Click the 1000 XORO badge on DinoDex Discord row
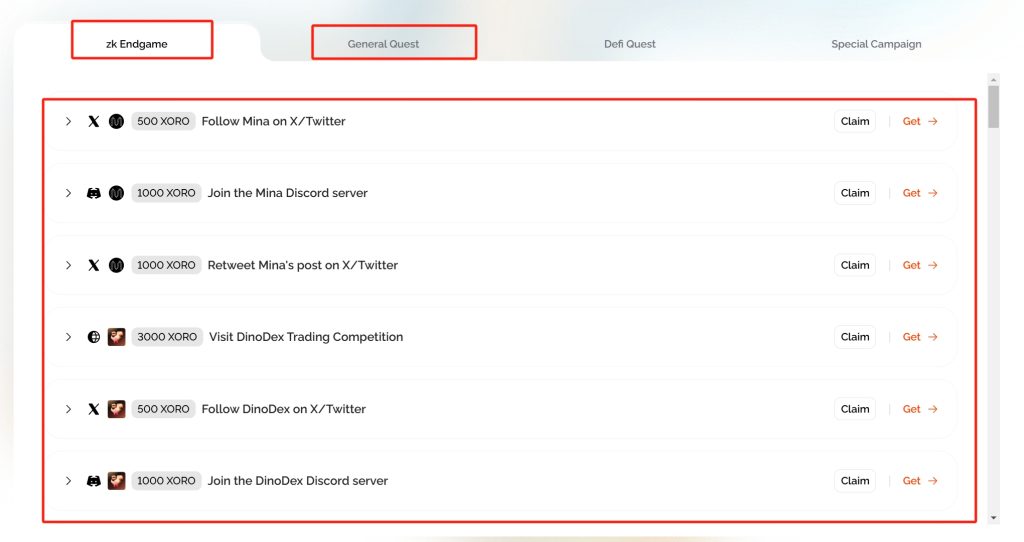The image size is (1024, 542). 167,481
